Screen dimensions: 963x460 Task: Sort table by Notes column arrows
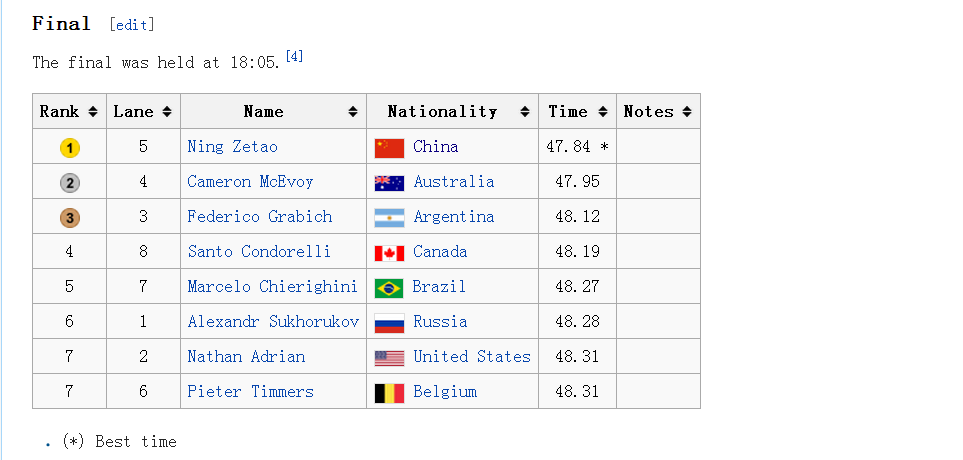click(687, 112)
